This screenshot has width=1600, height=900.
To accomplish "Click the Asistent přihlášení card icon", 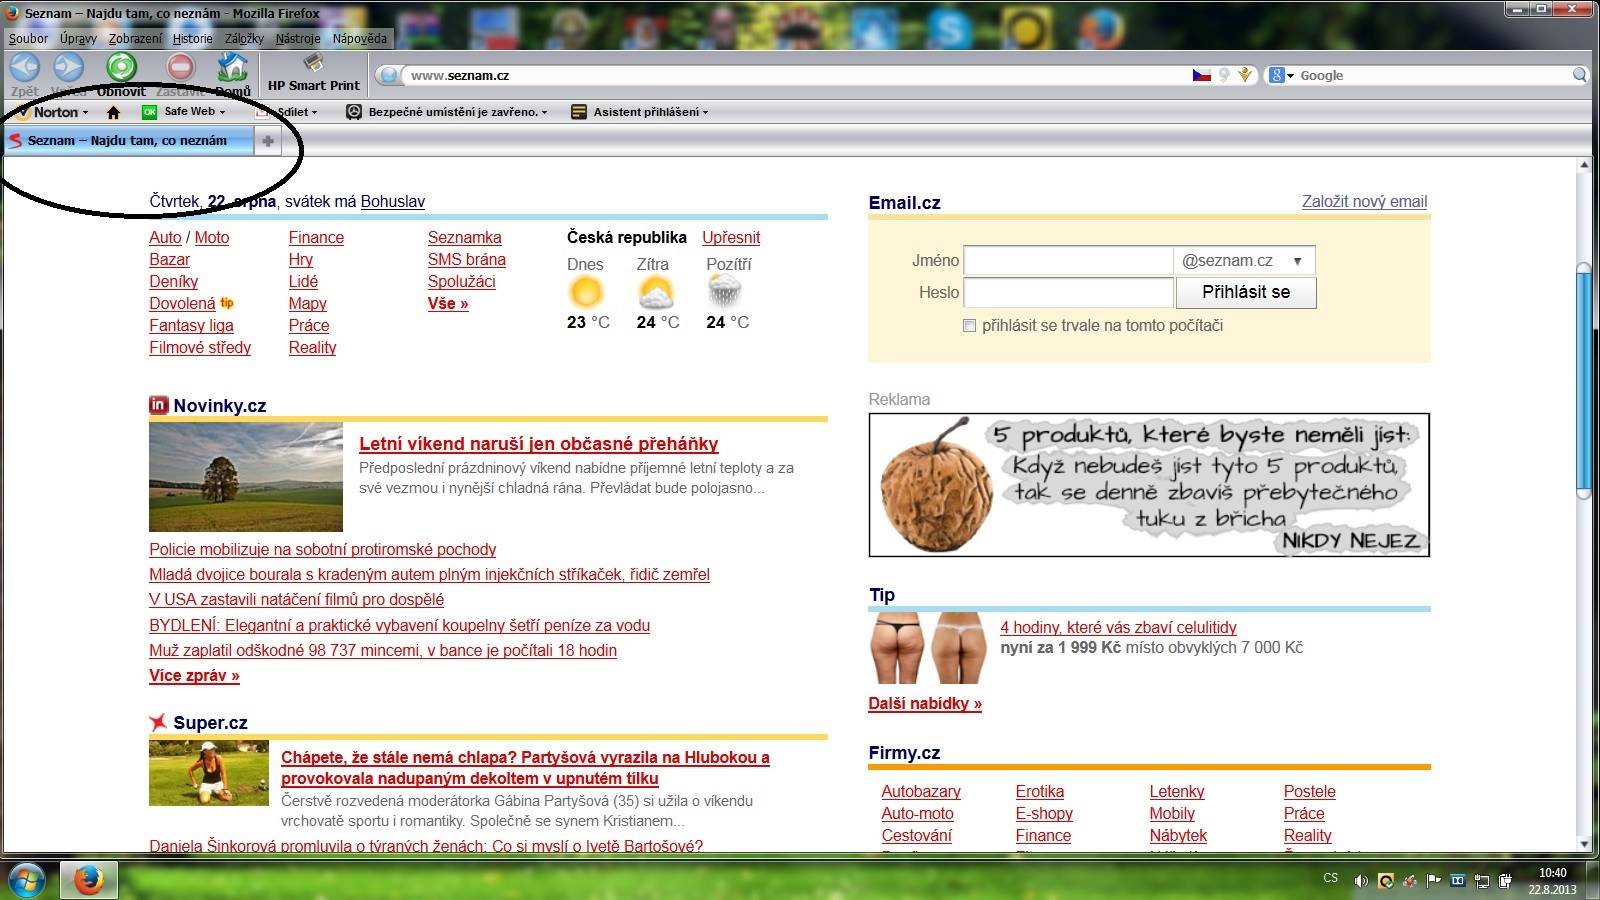I will point(579,112).
